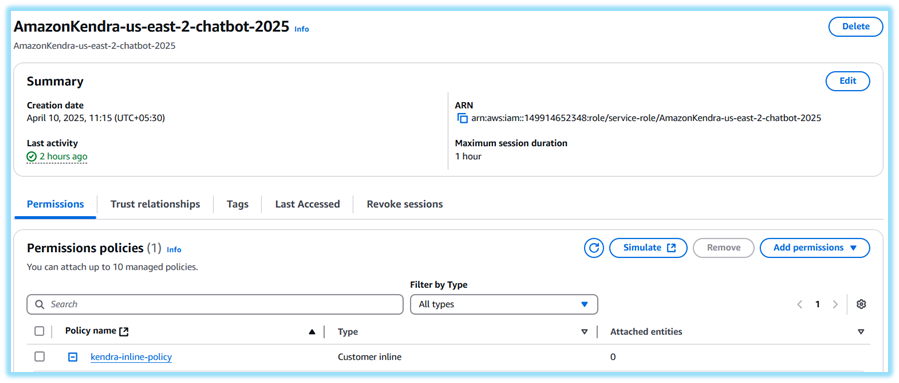Click the Type column header
Image resolution: width=899 pixels, height=383 pixels.
click(x=348, y=332)
